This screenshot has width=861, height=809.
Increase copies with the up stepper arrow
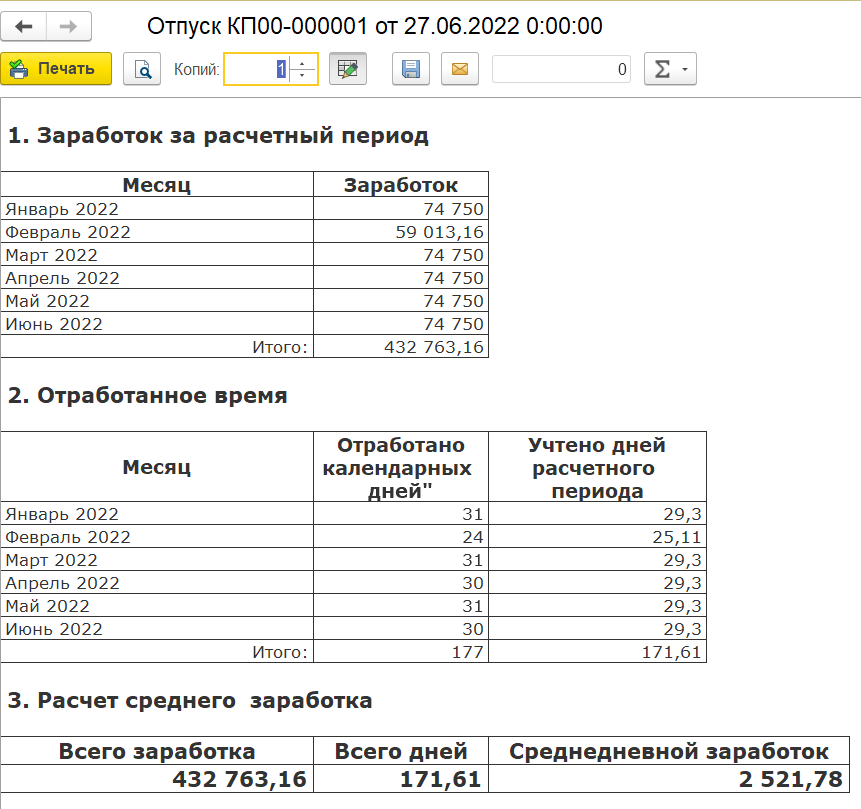pos(303,62)
